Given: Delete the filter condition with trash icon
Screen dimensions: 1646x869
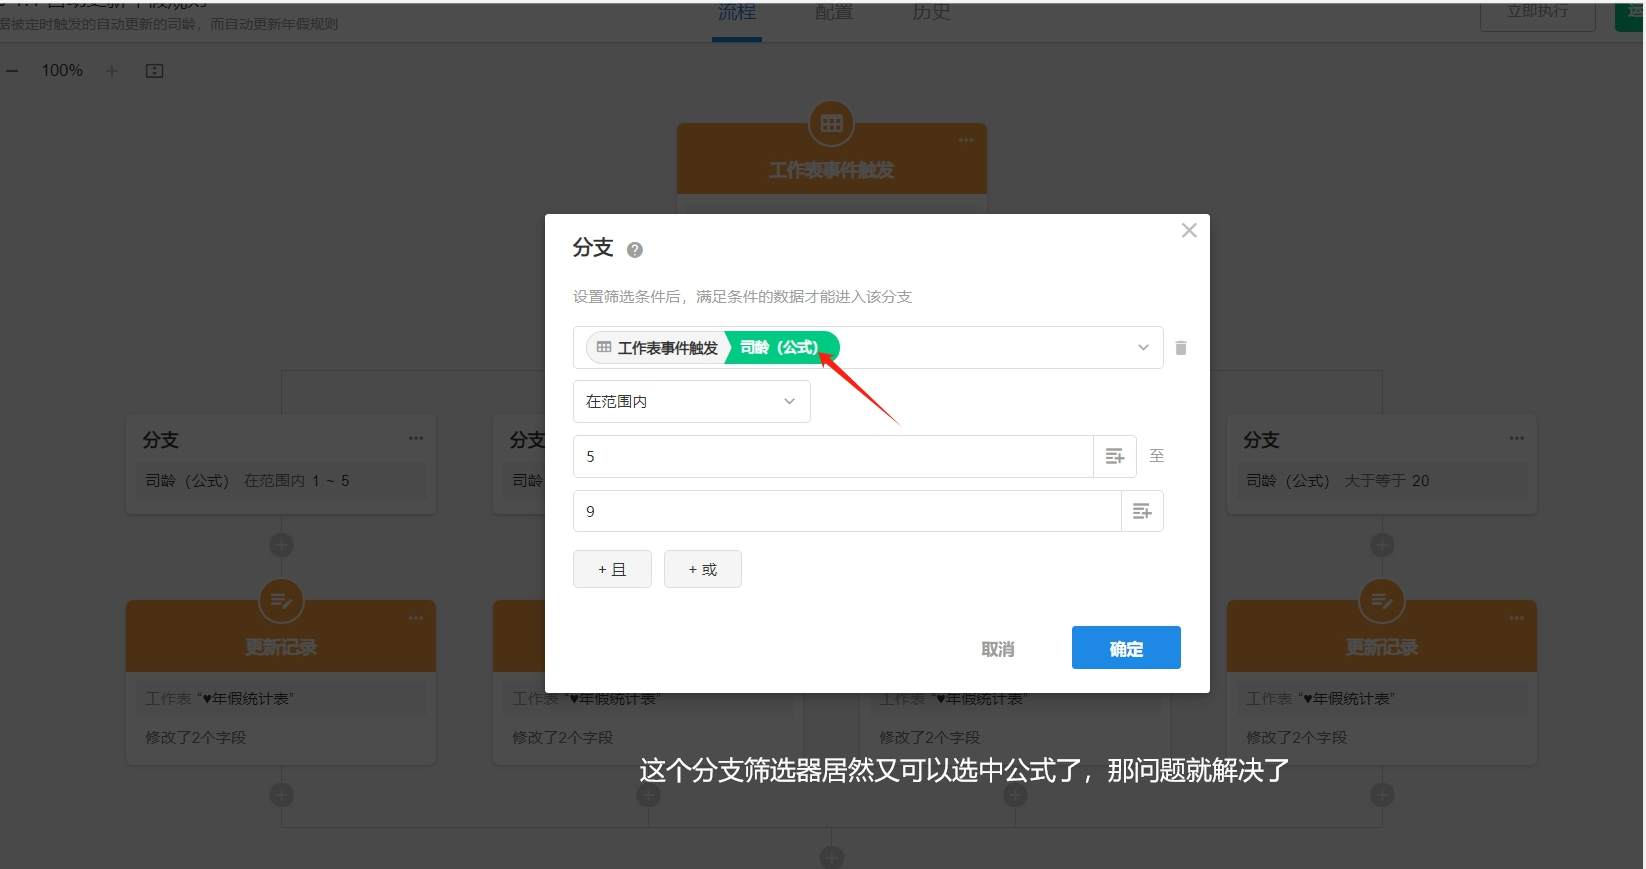Looking at the screenshot, I should [1181, 348].
